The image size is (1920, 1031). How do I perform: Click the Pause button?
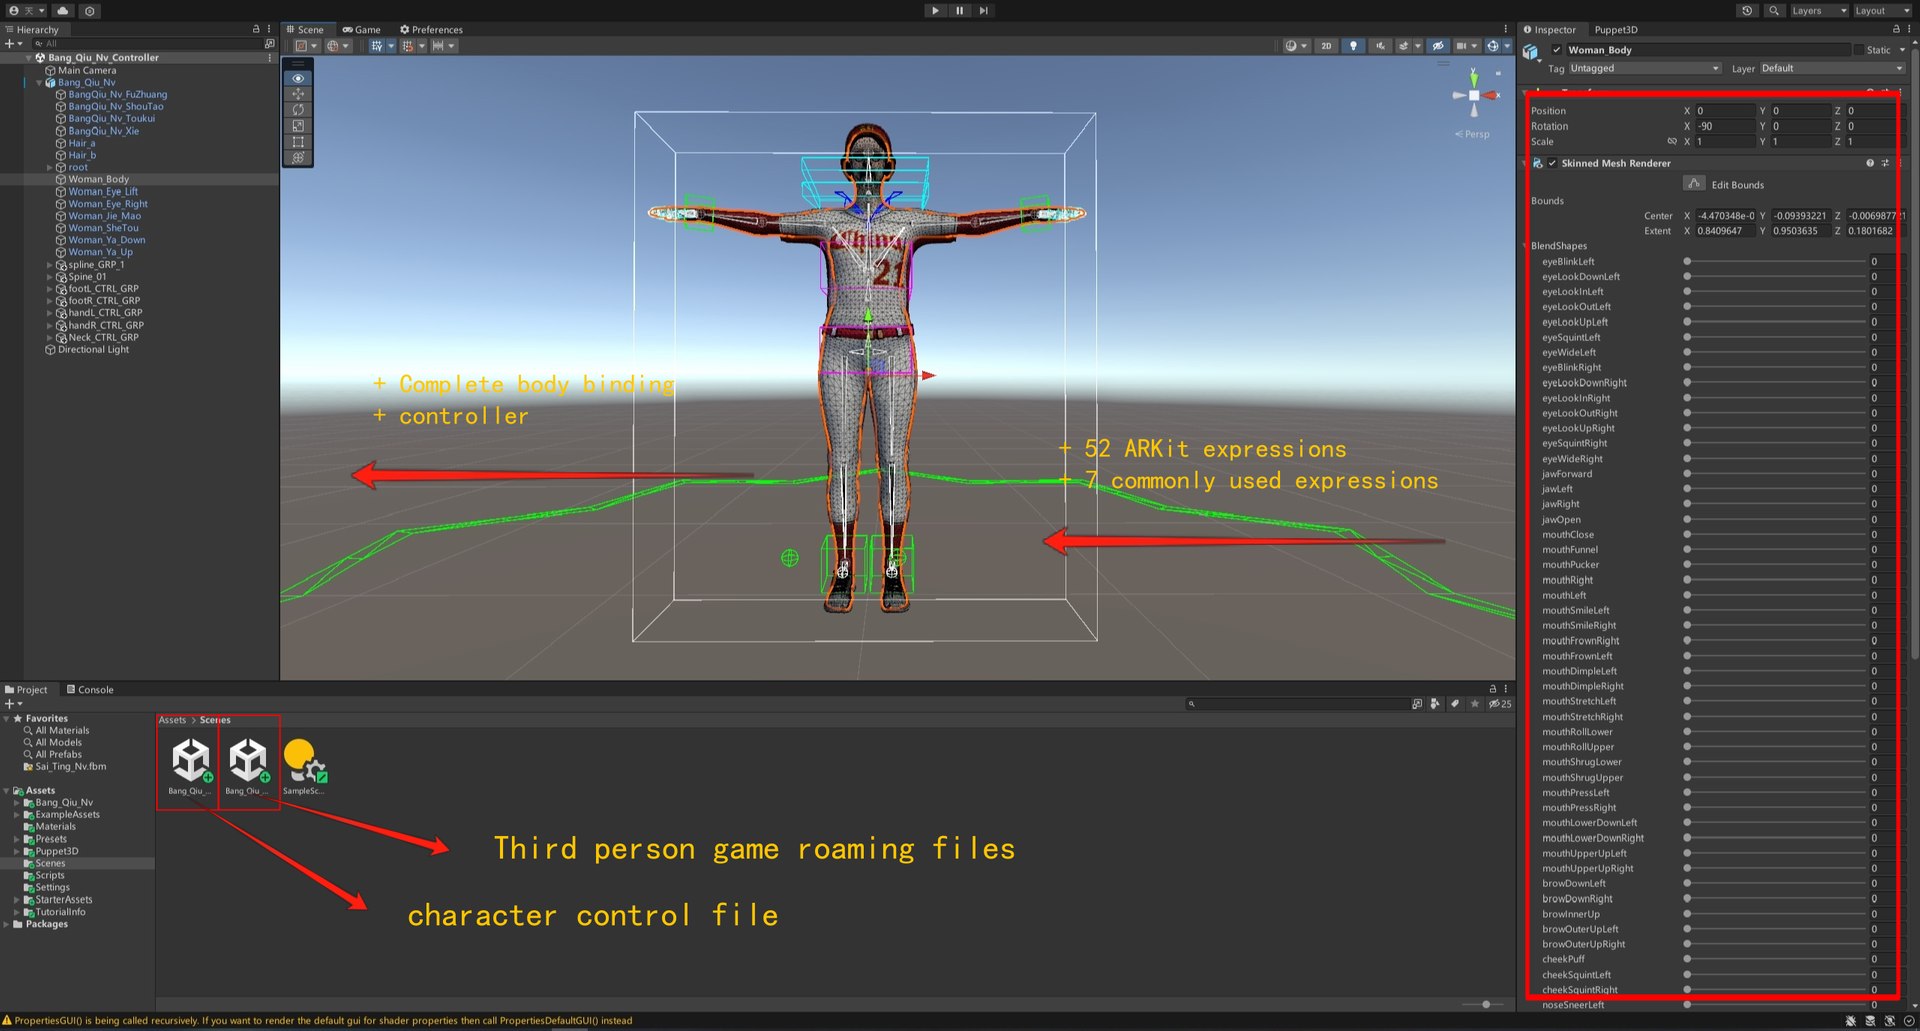coord(960,10)
